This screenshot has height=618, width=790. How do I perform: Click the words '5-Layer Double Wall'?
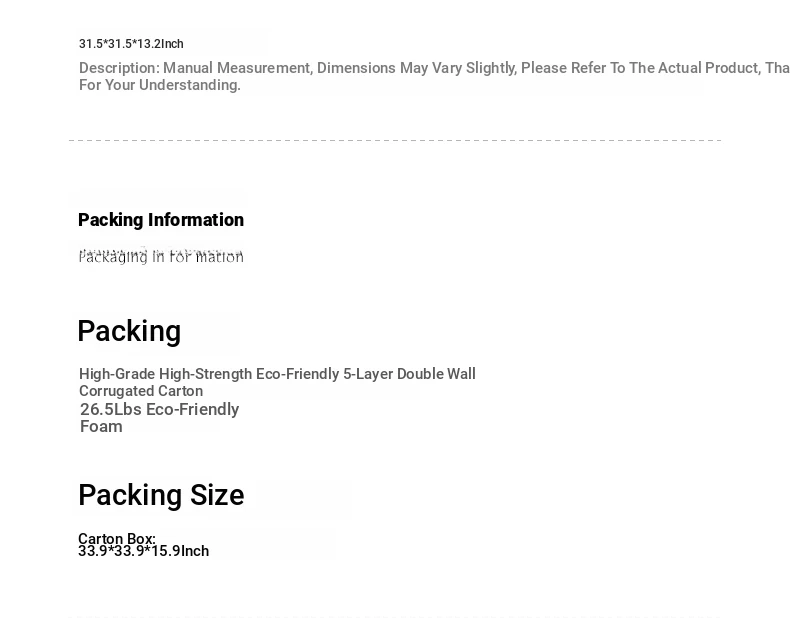[409, 374]
